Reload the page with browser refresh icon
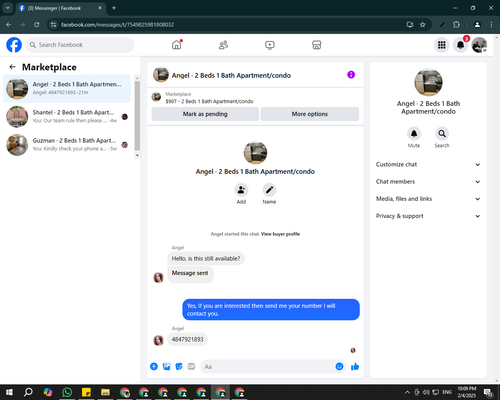The height and width of the screenshot is (400, 500). pos(37,25)
